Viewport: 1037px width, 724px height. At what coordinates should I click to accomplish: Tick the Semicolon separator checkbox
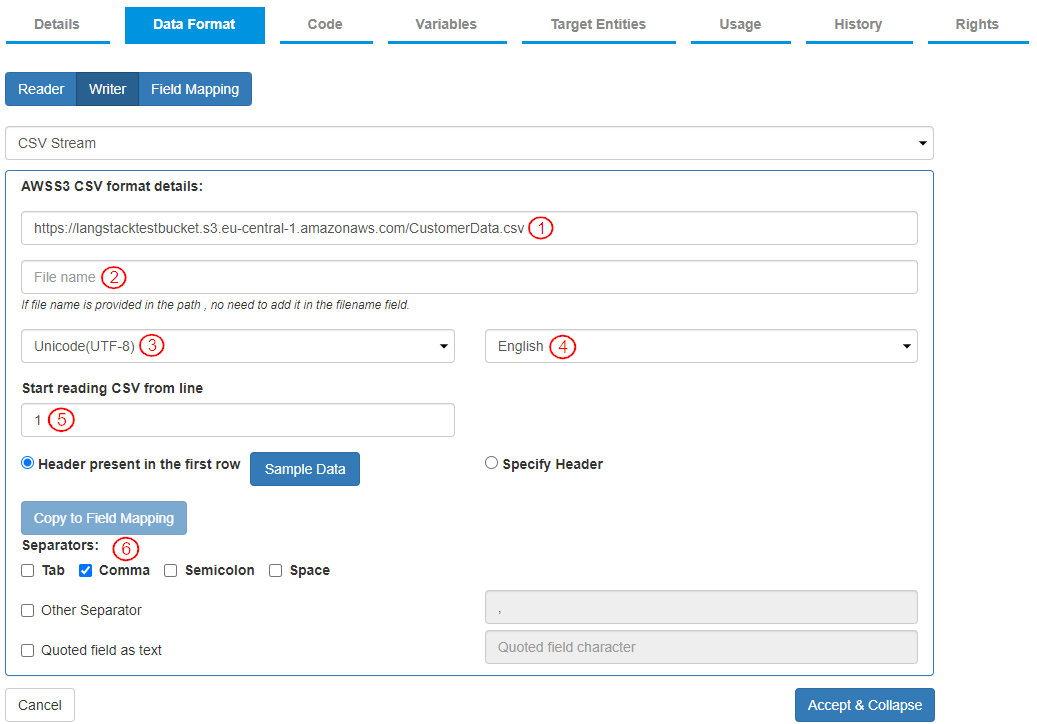click(171, 571)
